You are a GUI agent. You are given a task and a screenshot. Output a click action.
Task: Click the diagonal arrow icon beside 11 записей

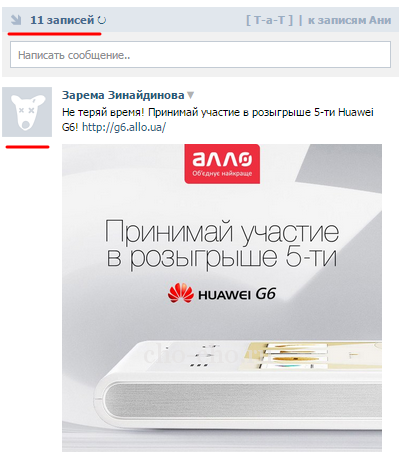pyautogui.click(x=16, y=20)
